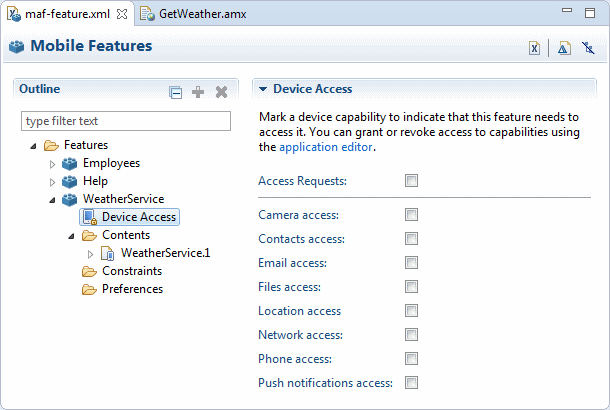Enable the Camera access checkbox
Image resolution: width=610 pixels, height=410 pixels.
pos(411,215)
